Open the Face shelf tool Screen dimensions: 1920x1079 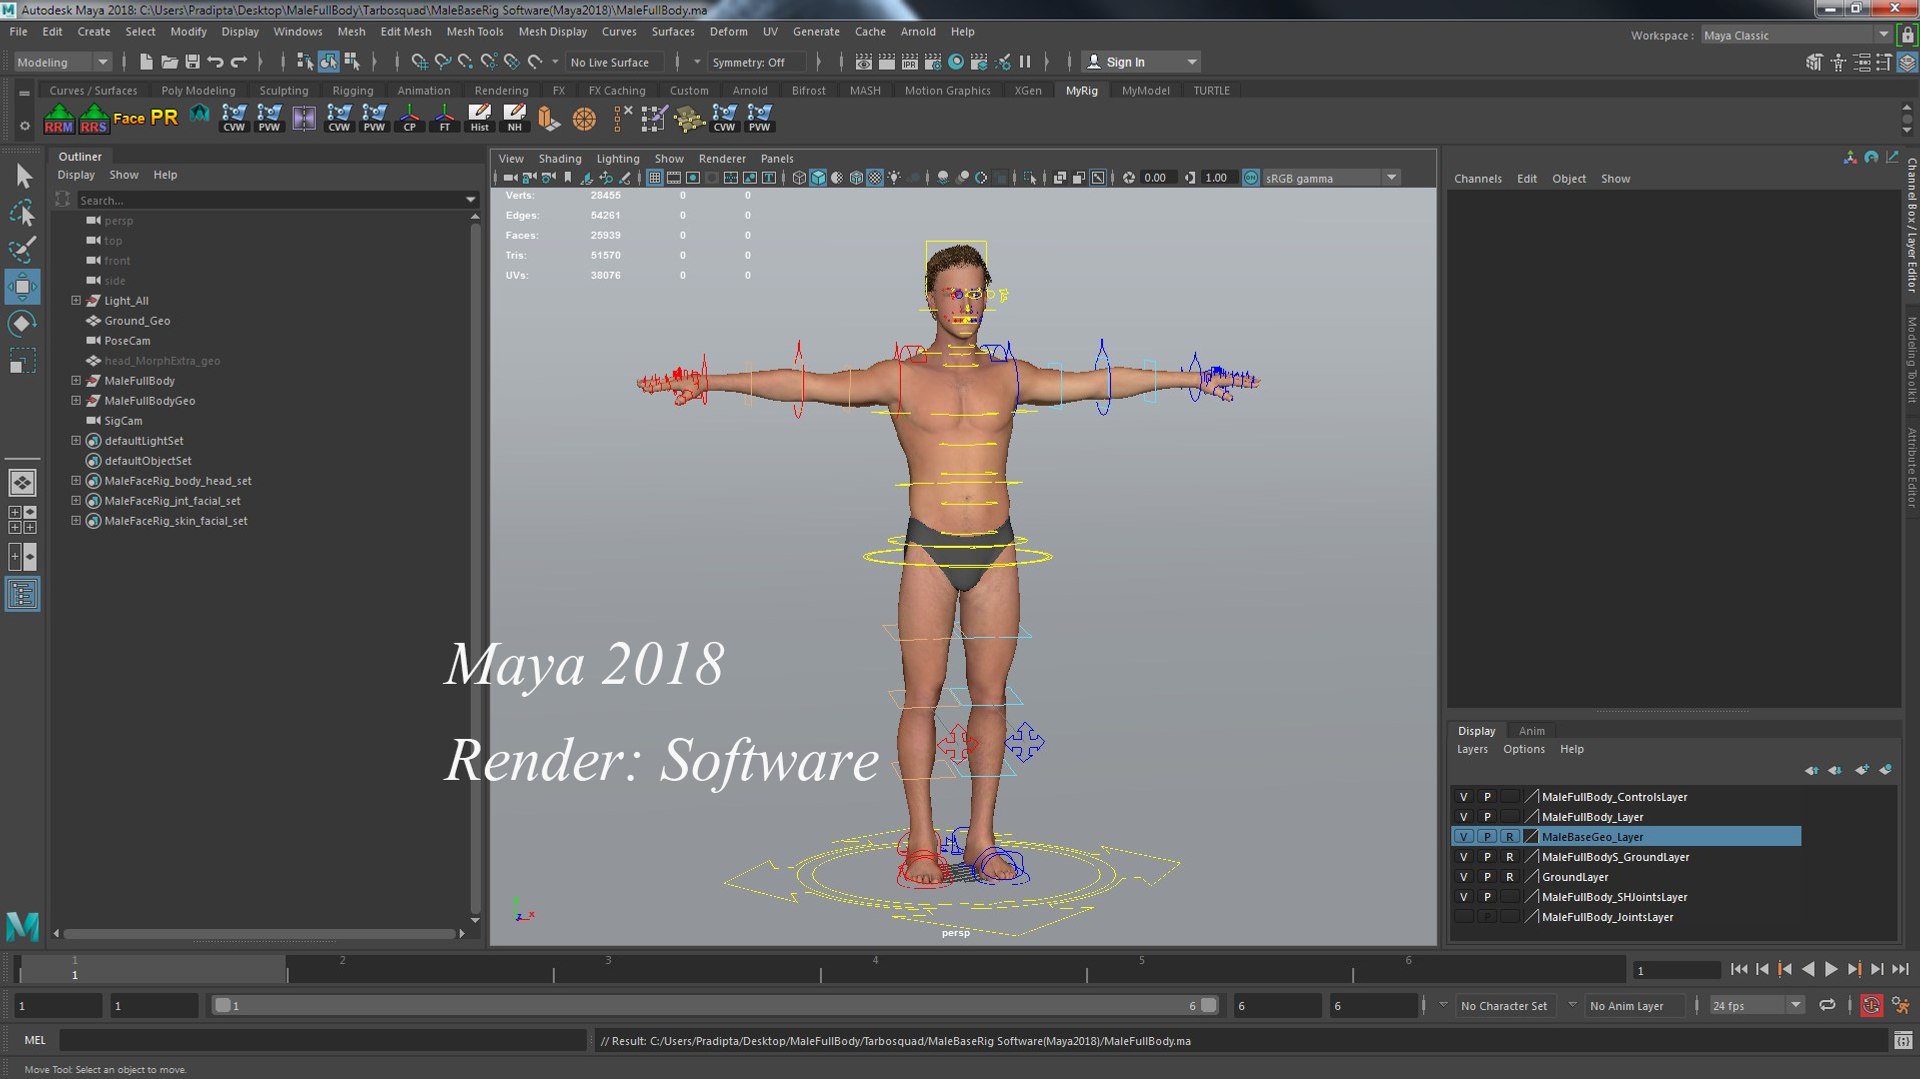click(129, 118)
